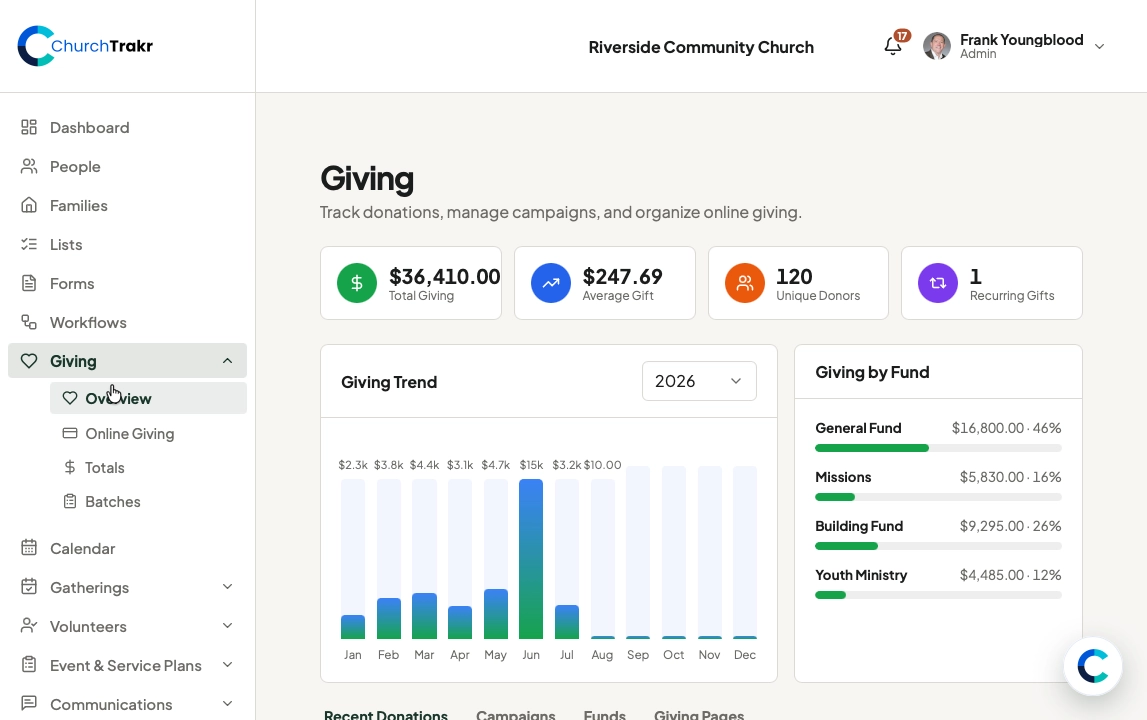Click the Totals dollar icon

pos(69,467)
